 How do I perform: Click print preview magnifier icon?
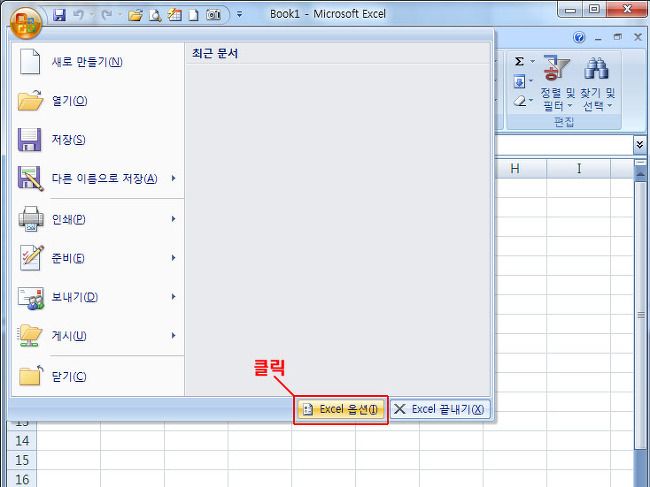(155, 15)
